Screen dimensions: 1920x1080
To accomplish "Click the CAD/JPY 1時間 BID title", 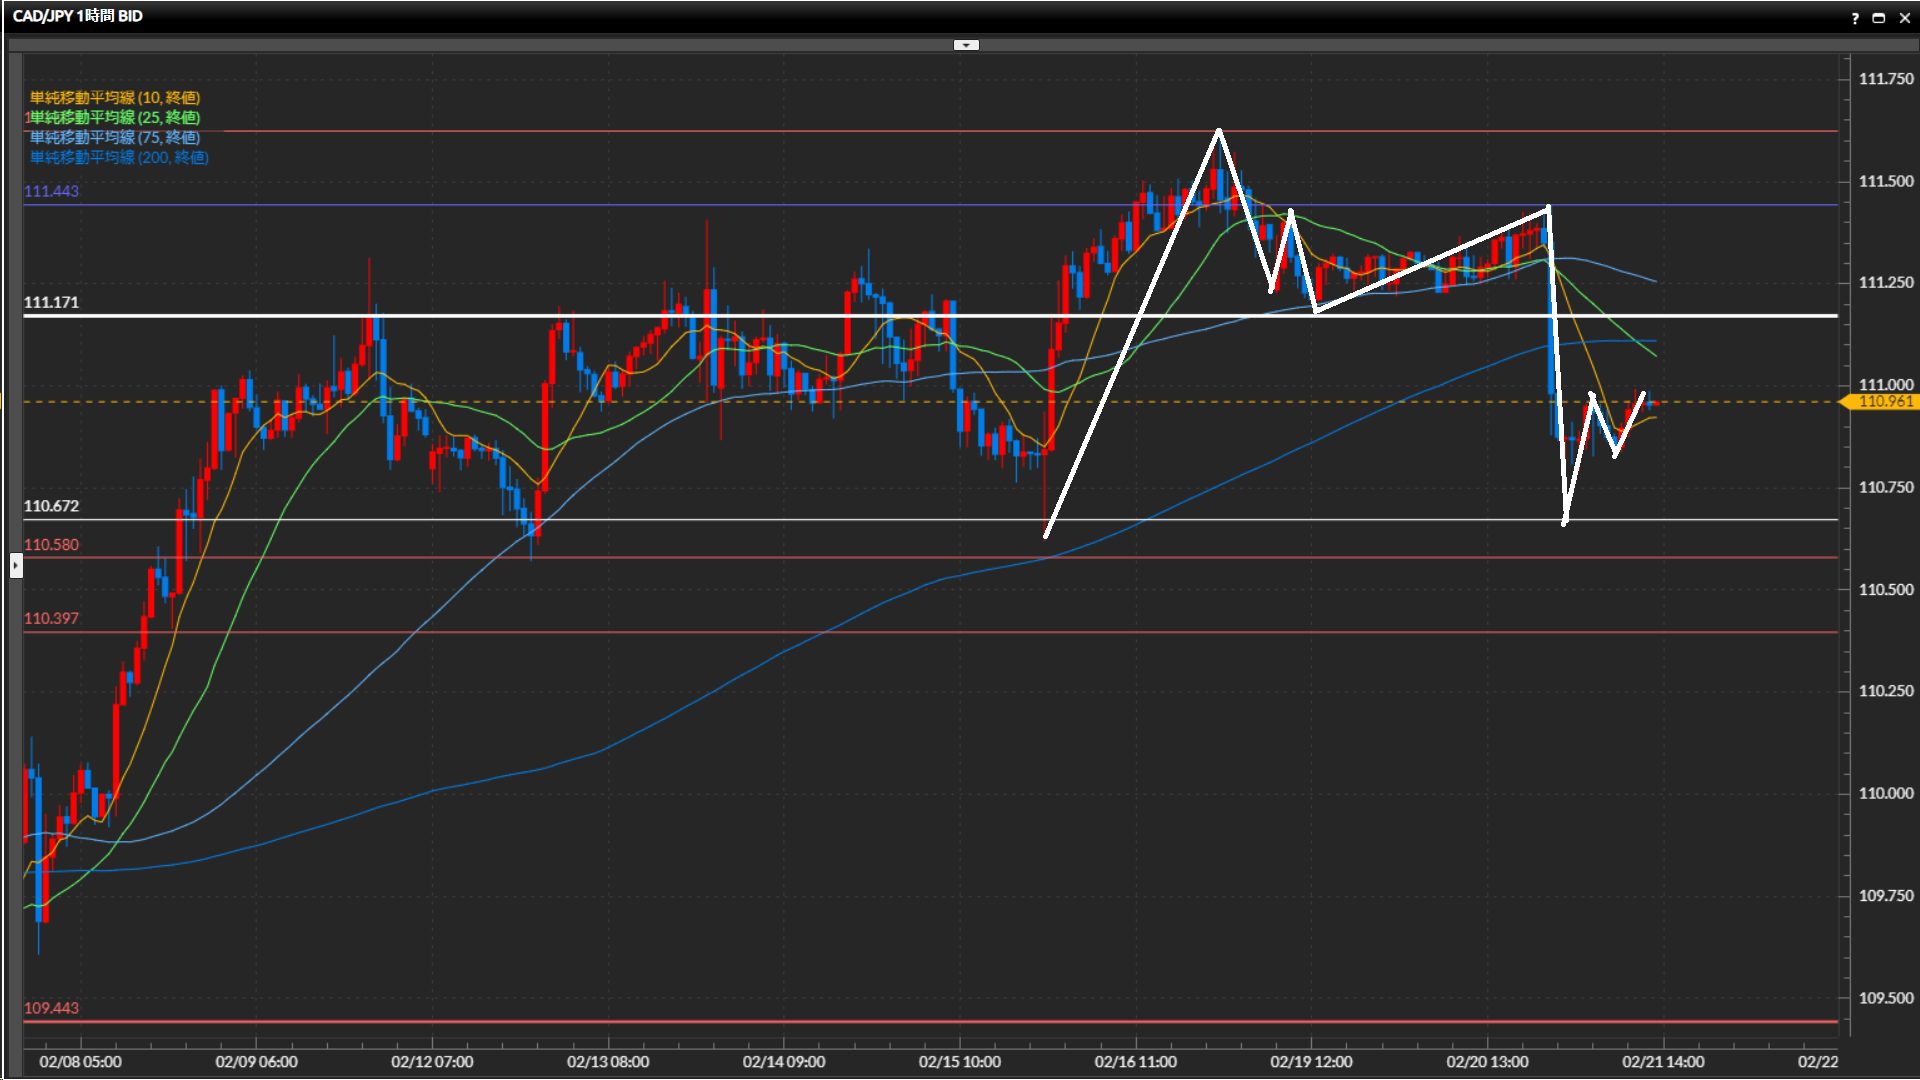I will tap(78, 16).
